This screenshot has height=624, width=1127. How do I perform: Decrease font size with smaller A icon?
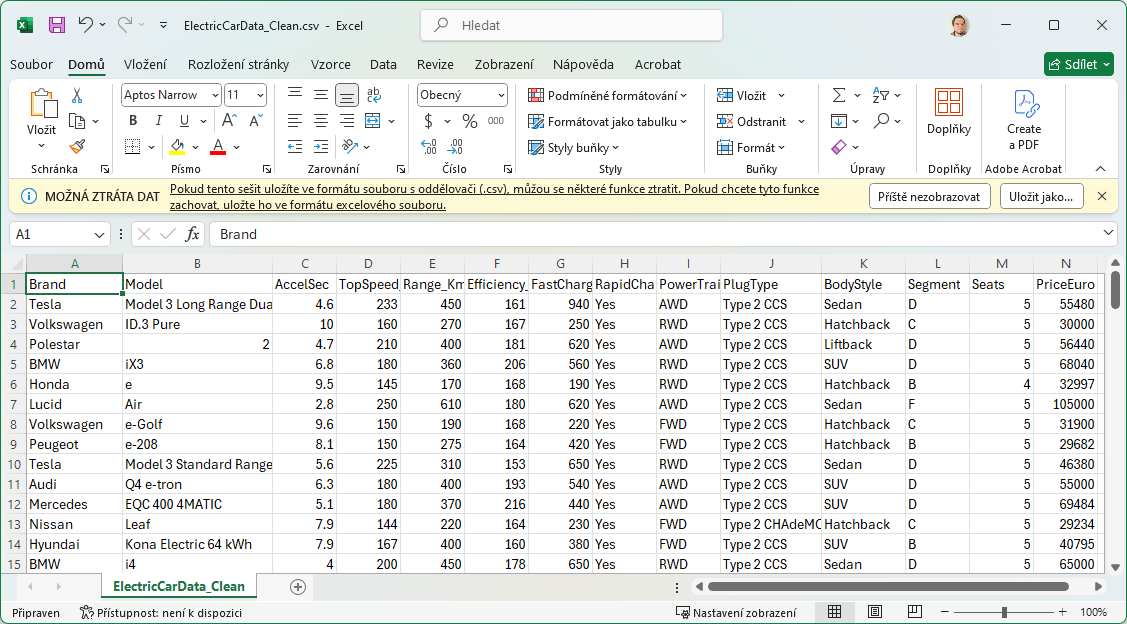click(255, 121)
